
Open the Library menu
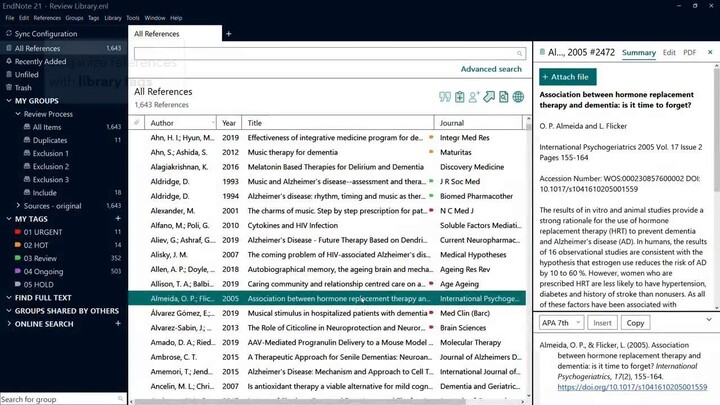tap(112, 18)
